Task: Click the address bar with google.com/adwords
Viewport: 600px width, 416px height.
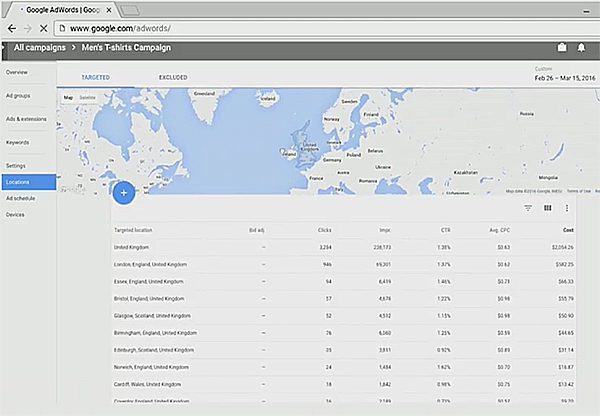Action: coord(329,28)
